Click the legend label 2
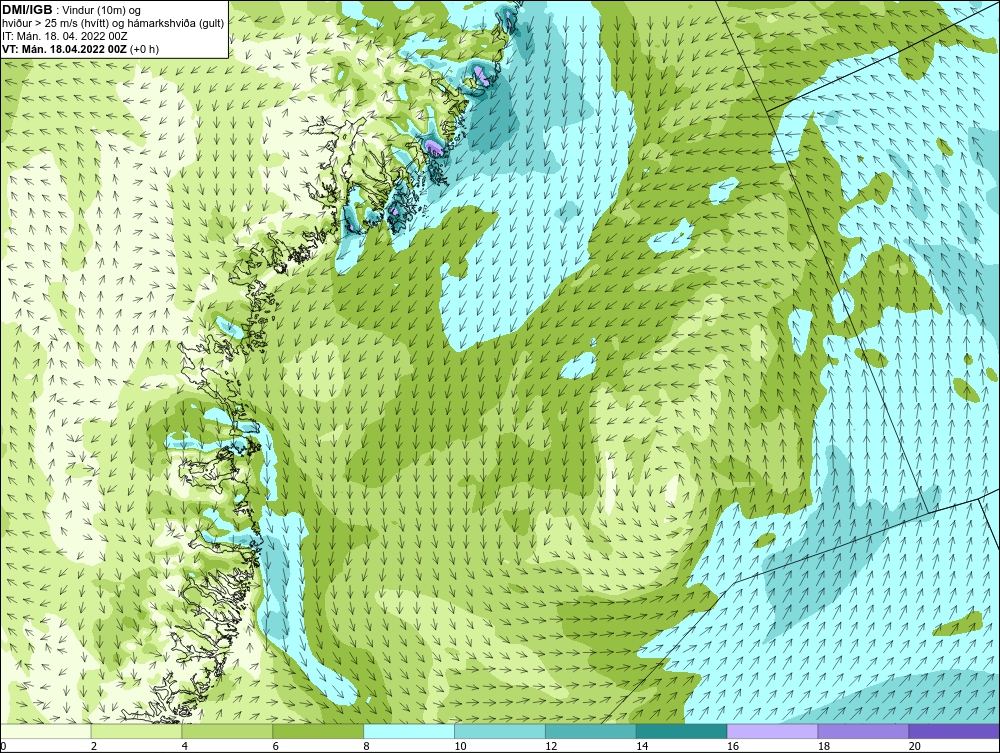This screenshot has height=753, width=1000. [94, 746]
